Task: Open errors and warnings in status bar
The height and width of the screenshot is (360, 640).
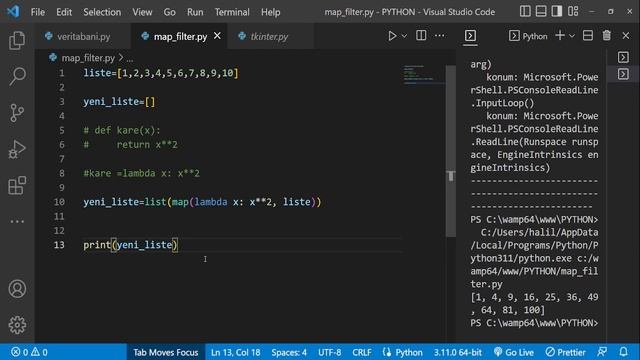Action: 29,352
